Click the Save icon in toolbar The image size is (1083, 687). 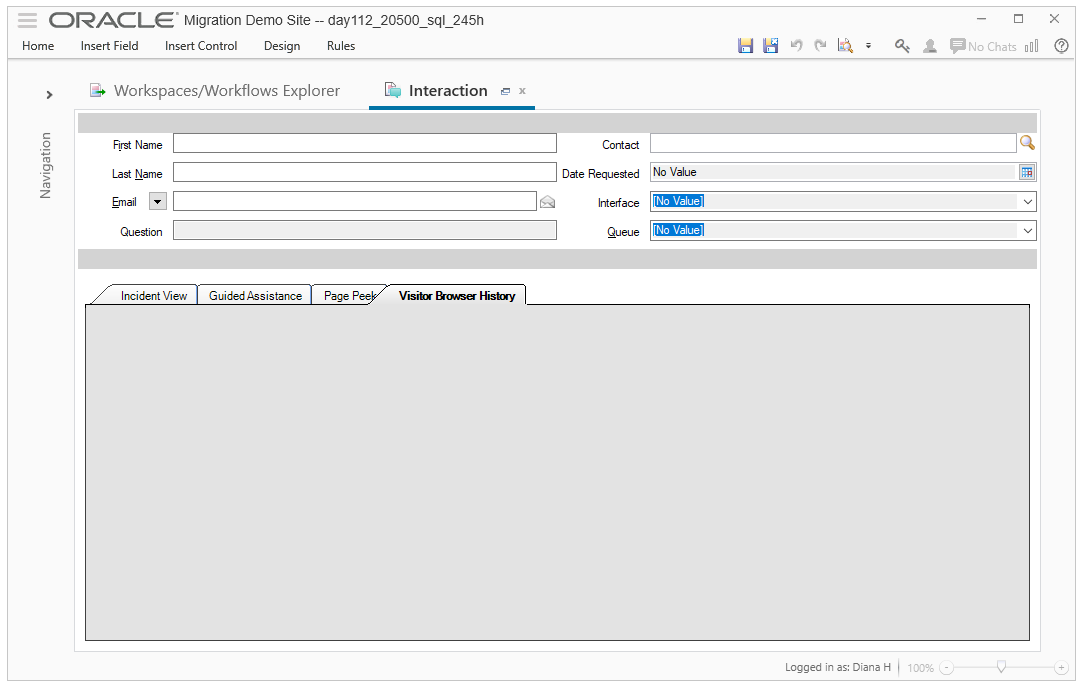tap(745, 46)
